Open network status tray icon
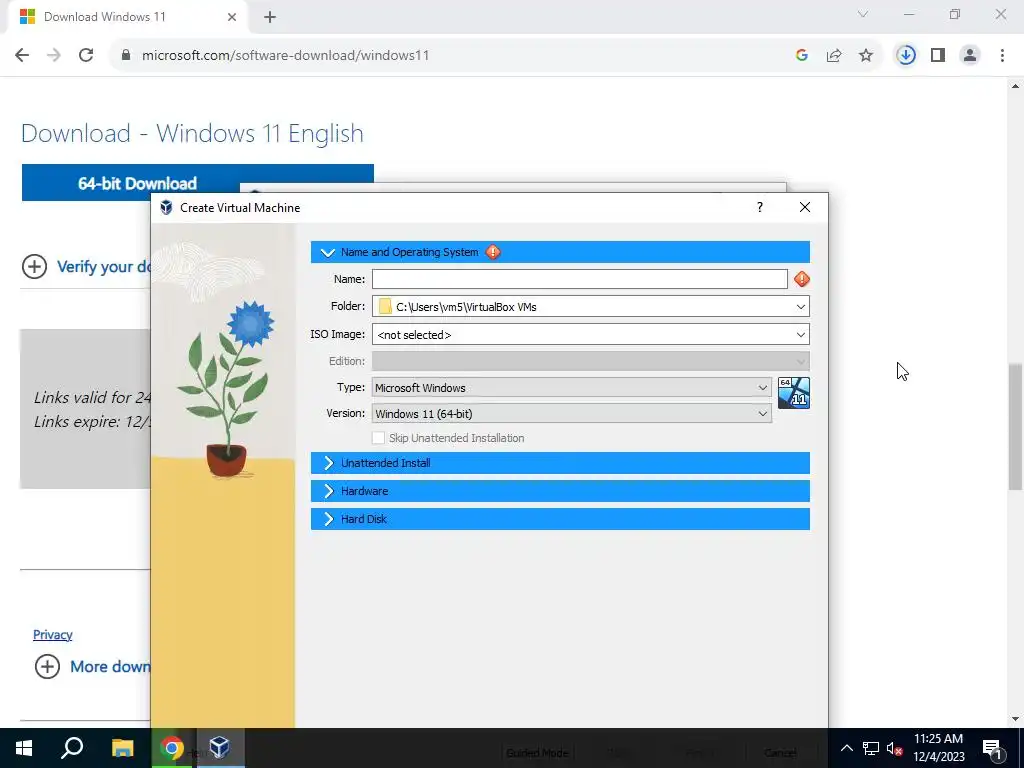The width and height of the screenshot is (1024, 768). 871,748
